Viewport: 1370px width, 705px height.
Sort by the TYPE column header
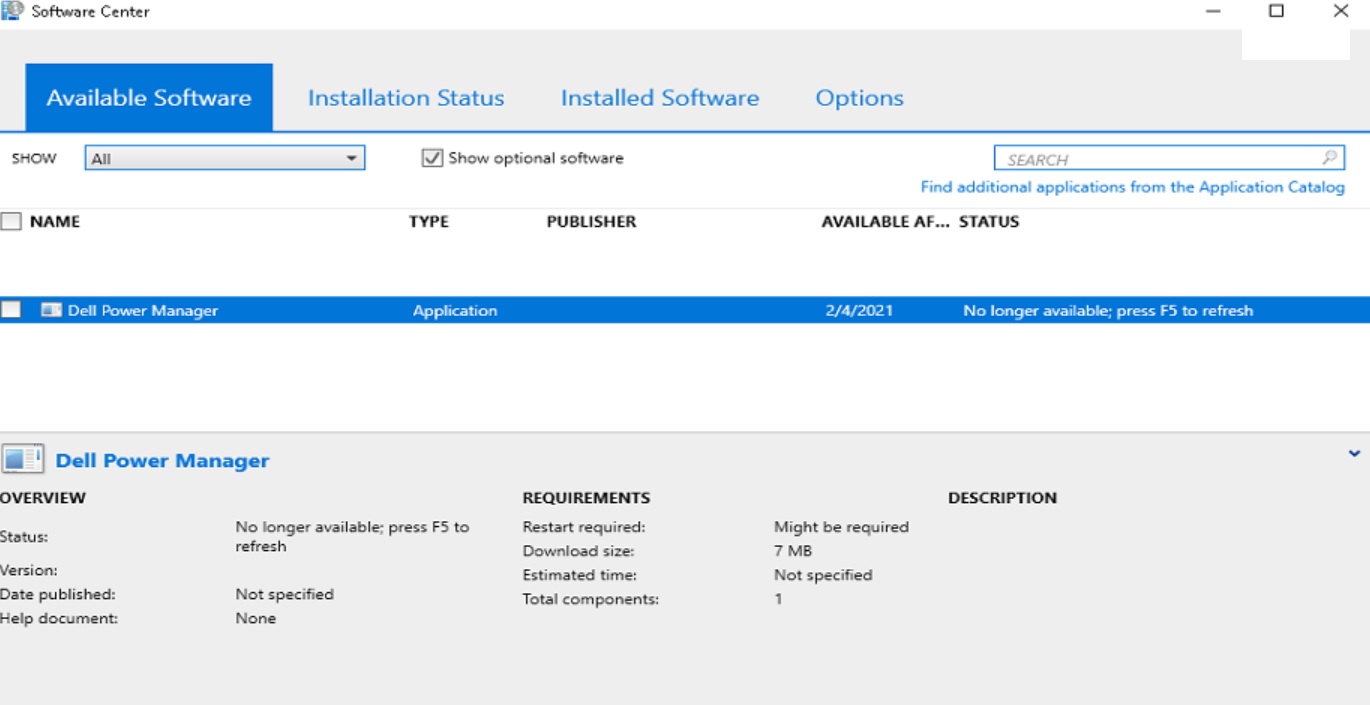pyautogui.click(x=429, y=222)
